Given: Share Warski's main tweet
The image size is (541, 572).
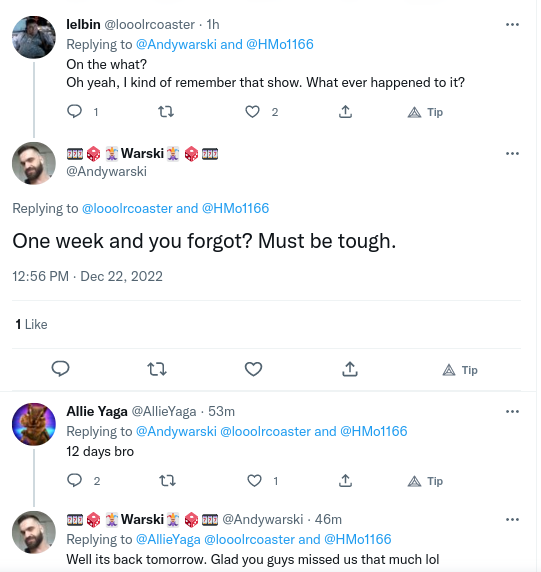Looking at the screenshot, I should 349,369.
